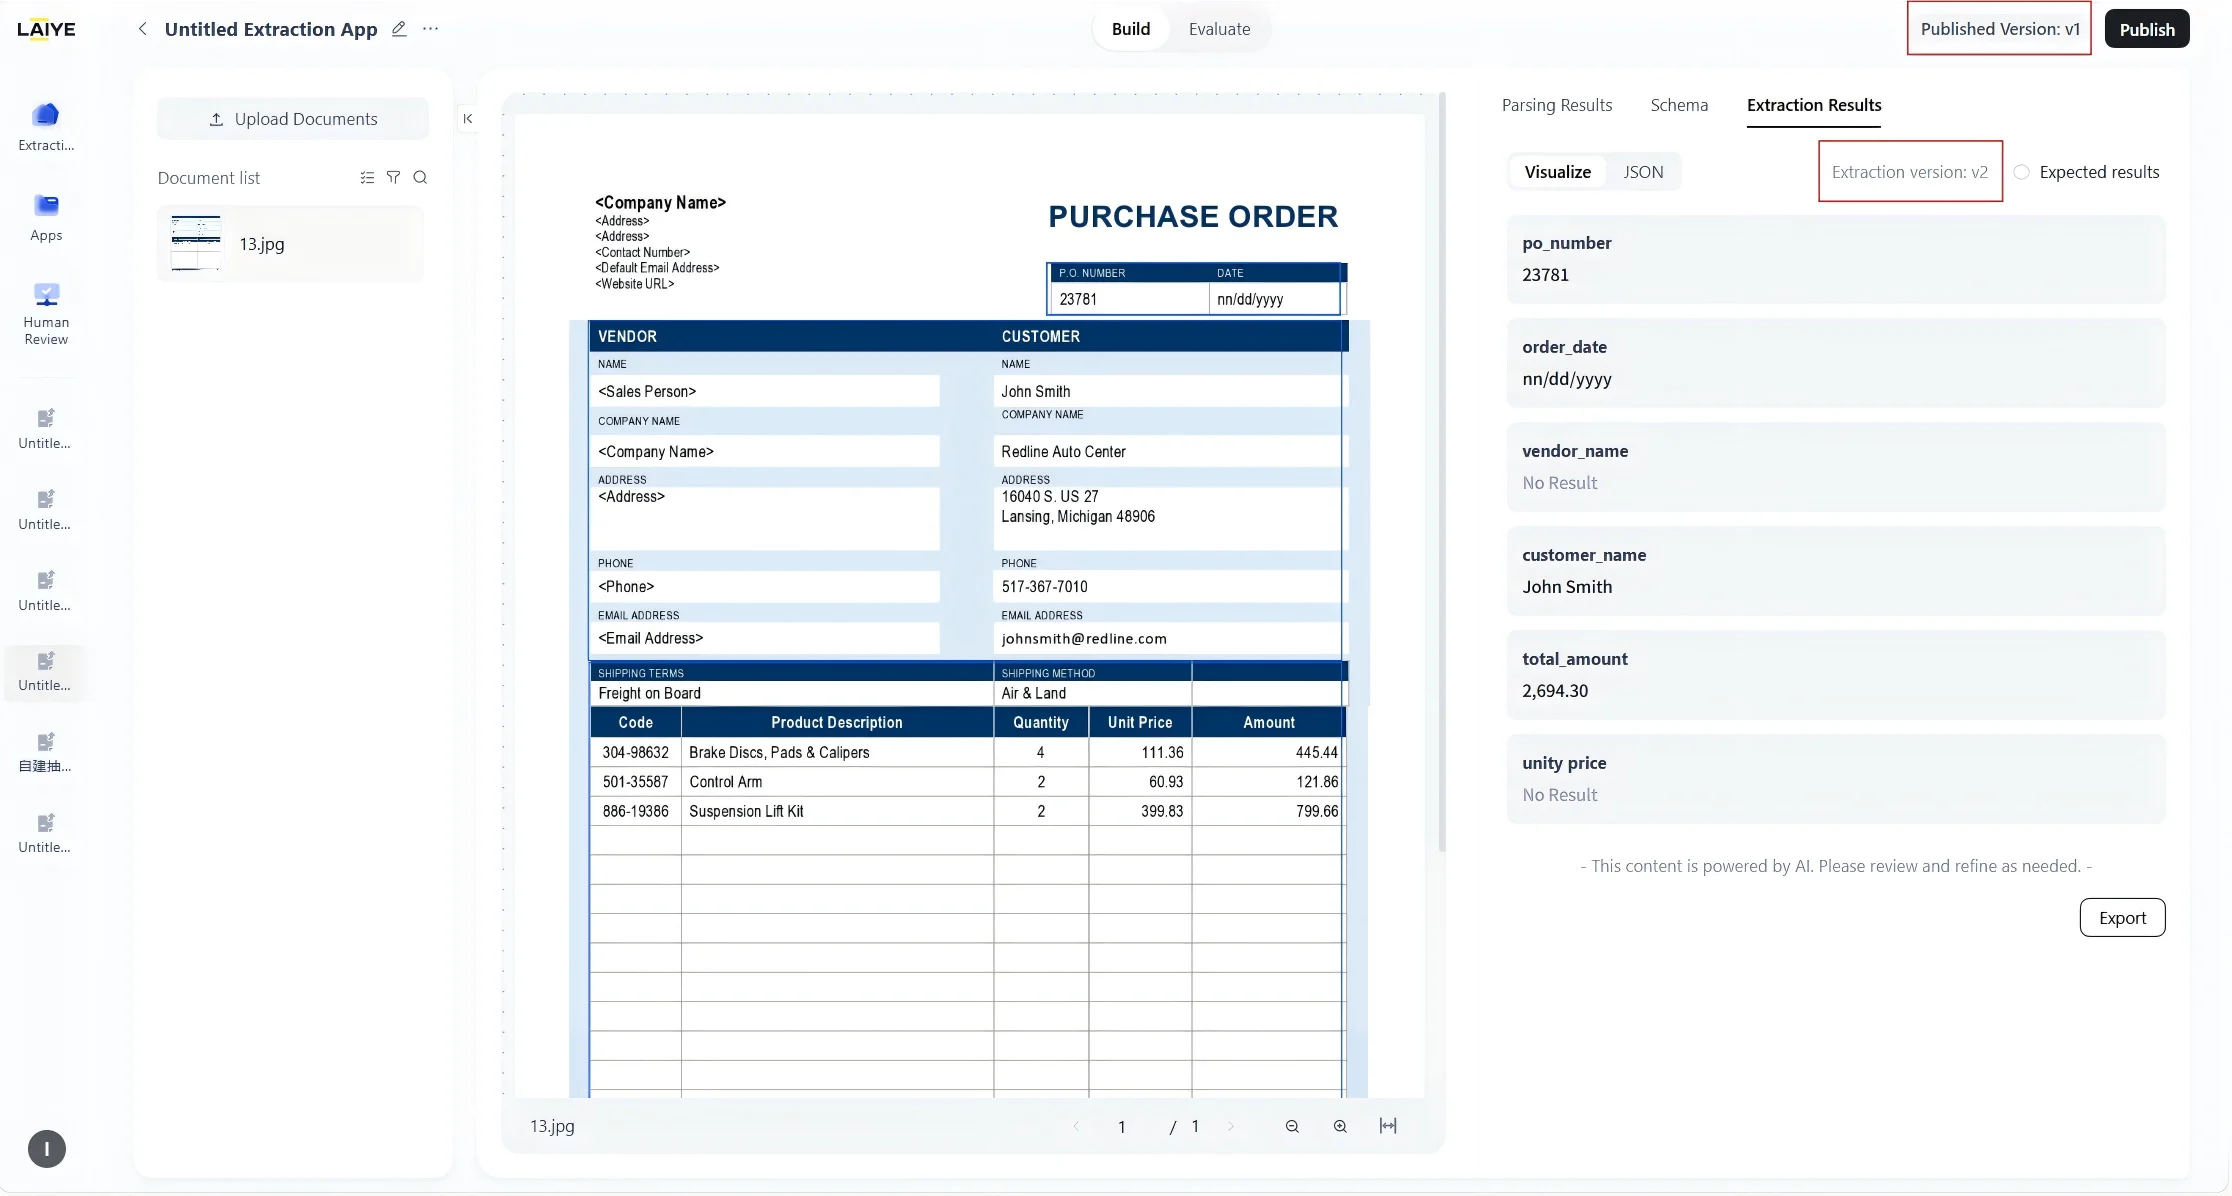Select the order_date result card
2232x1196 pixels.
[x=1836, y=363]
